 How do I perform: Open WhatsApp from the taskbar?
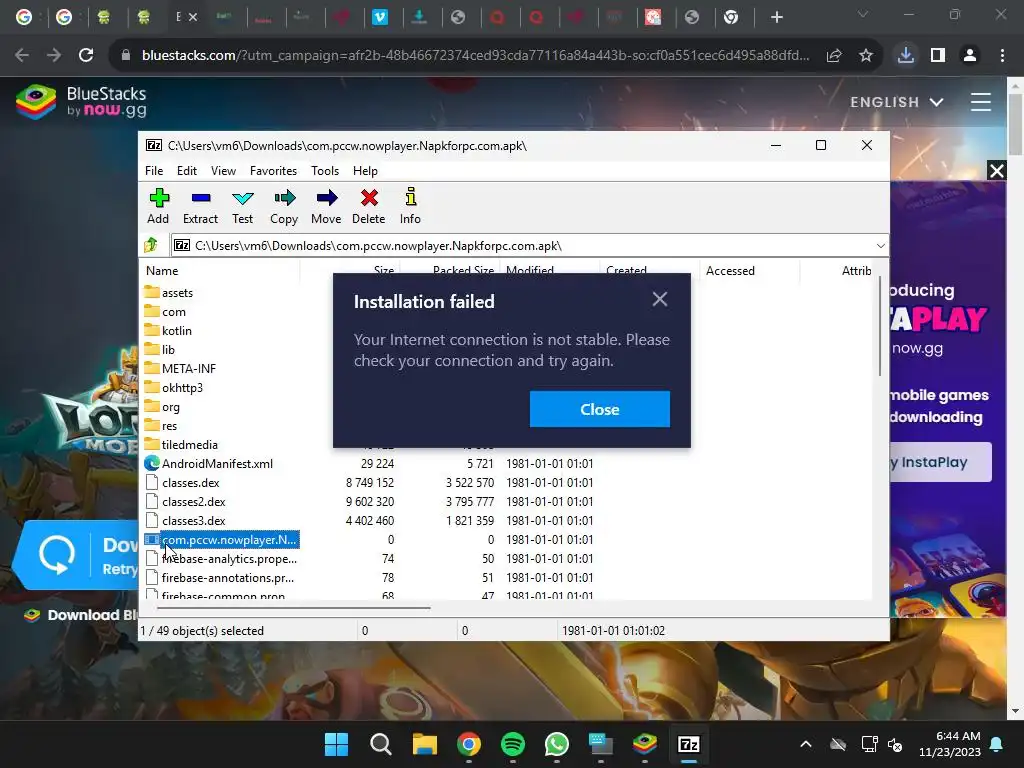coord(556,744)
